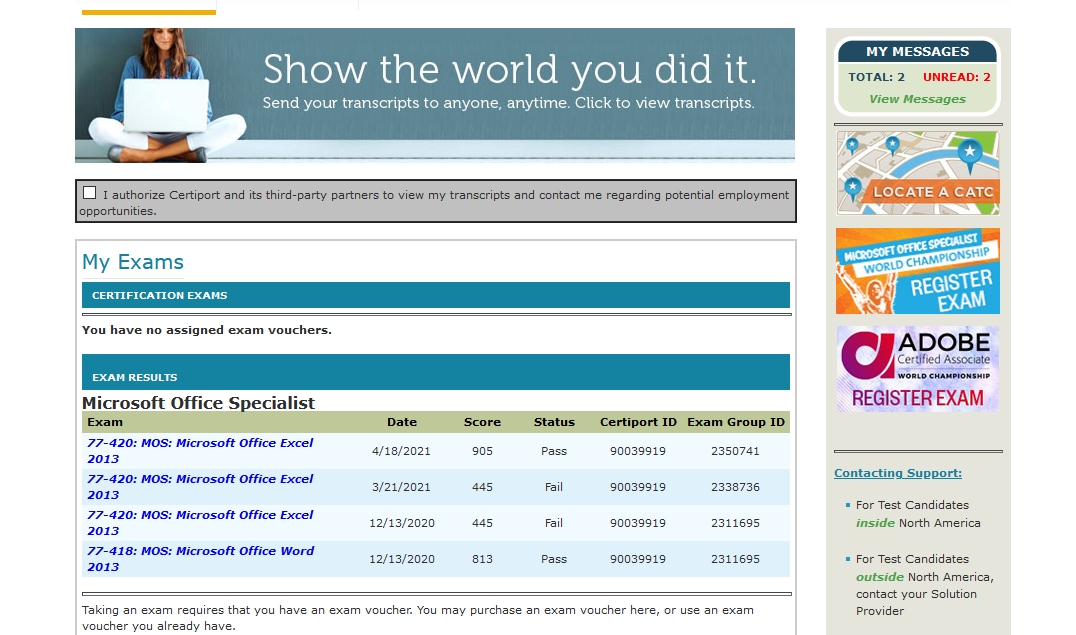Click the Locate a CATC map banner

918,173
